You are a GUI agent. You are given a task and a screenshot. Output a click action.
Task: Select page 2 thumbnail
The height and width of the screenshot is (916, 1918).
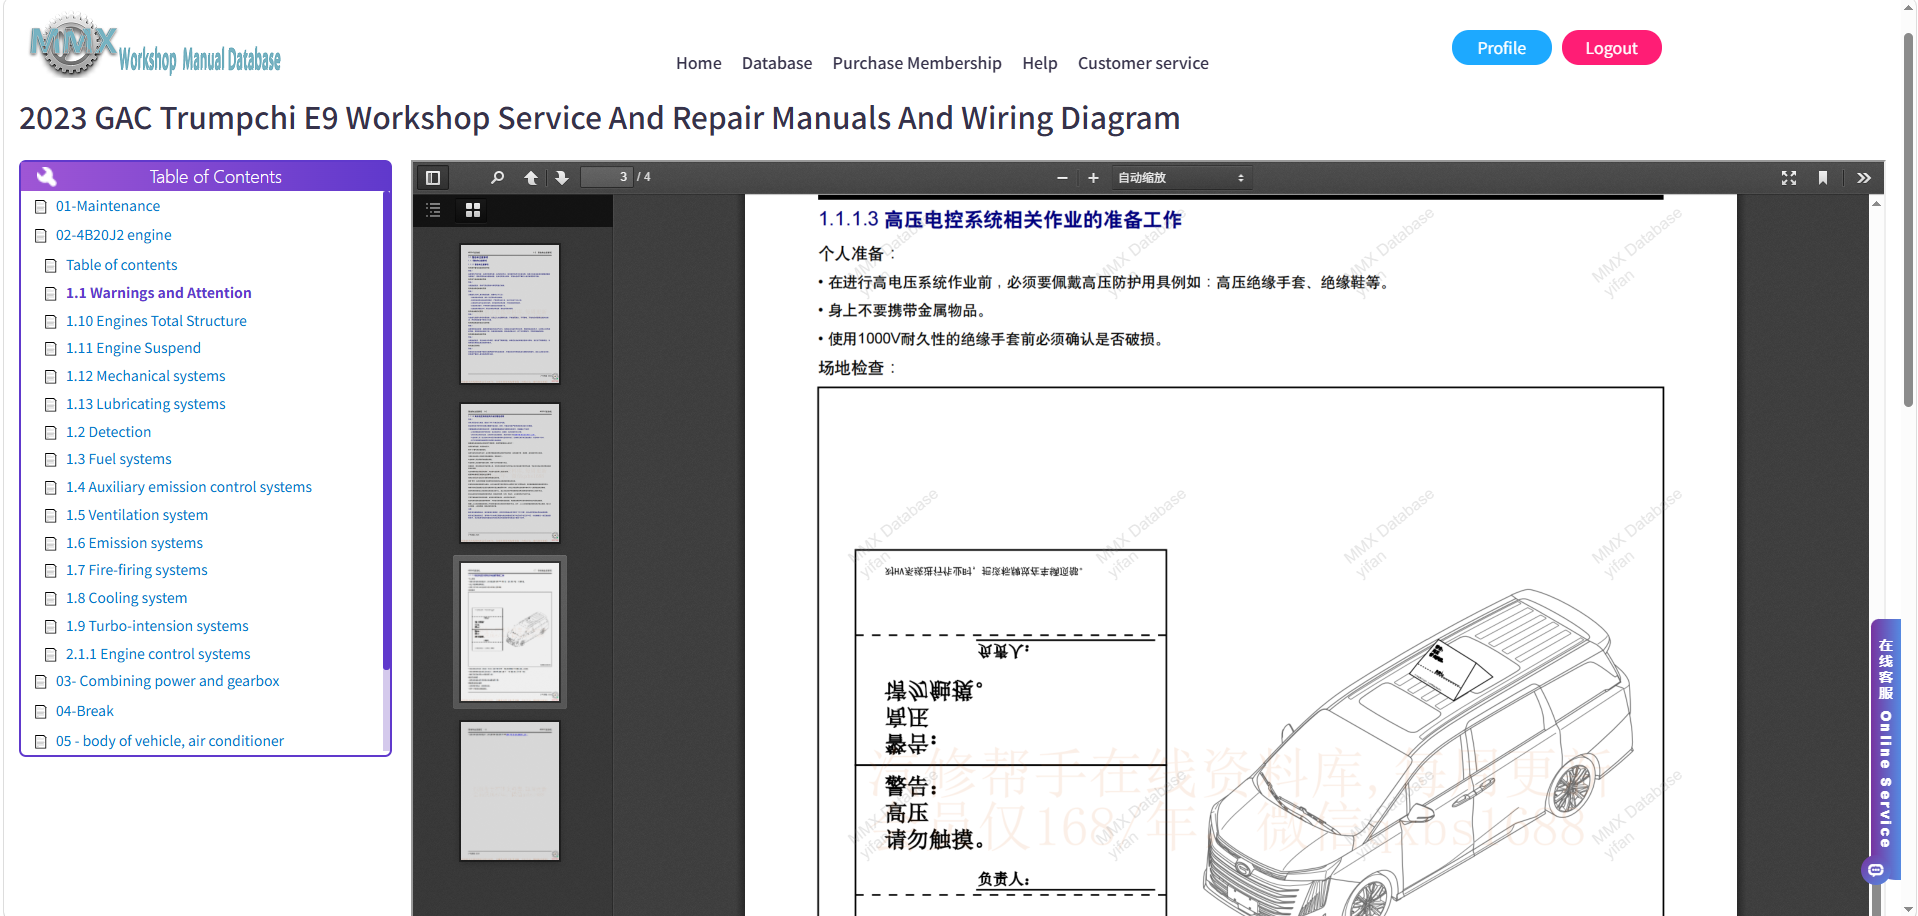(x=510, y=473)
